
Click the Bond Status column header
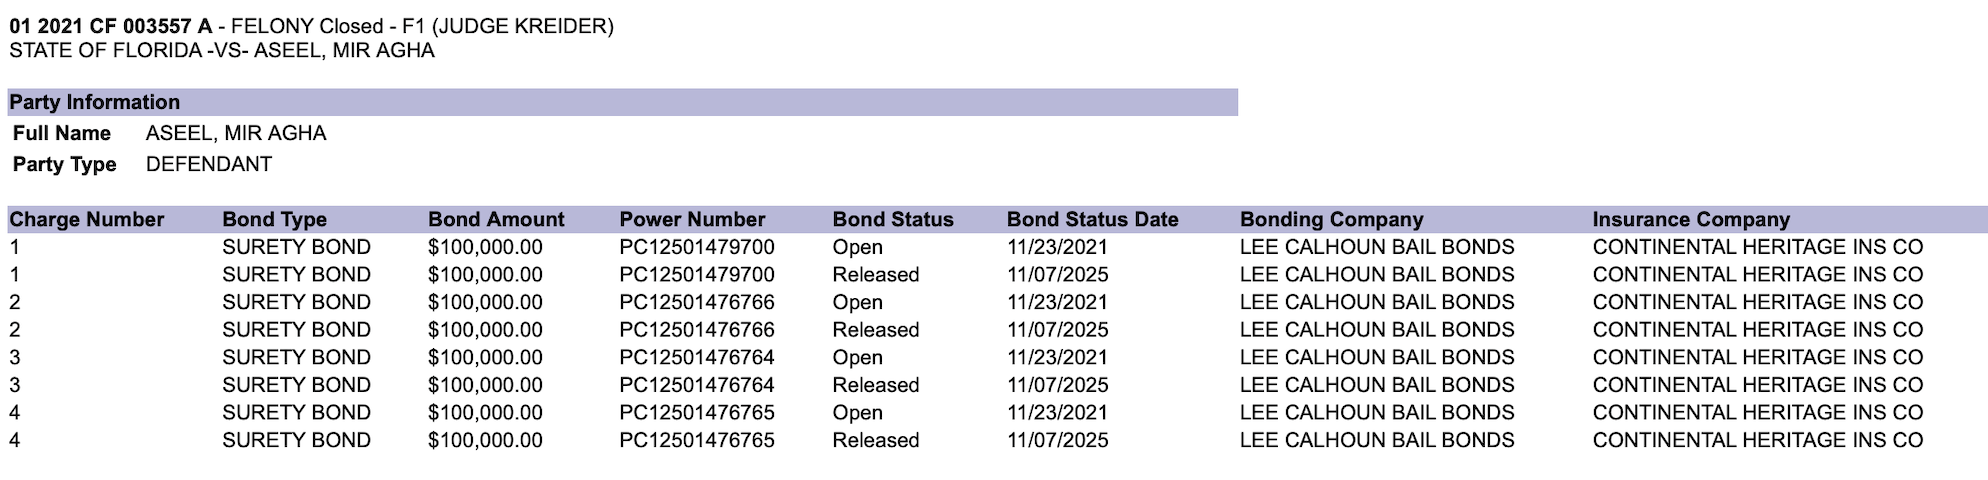pyautogui.click(x=893, y=219)
